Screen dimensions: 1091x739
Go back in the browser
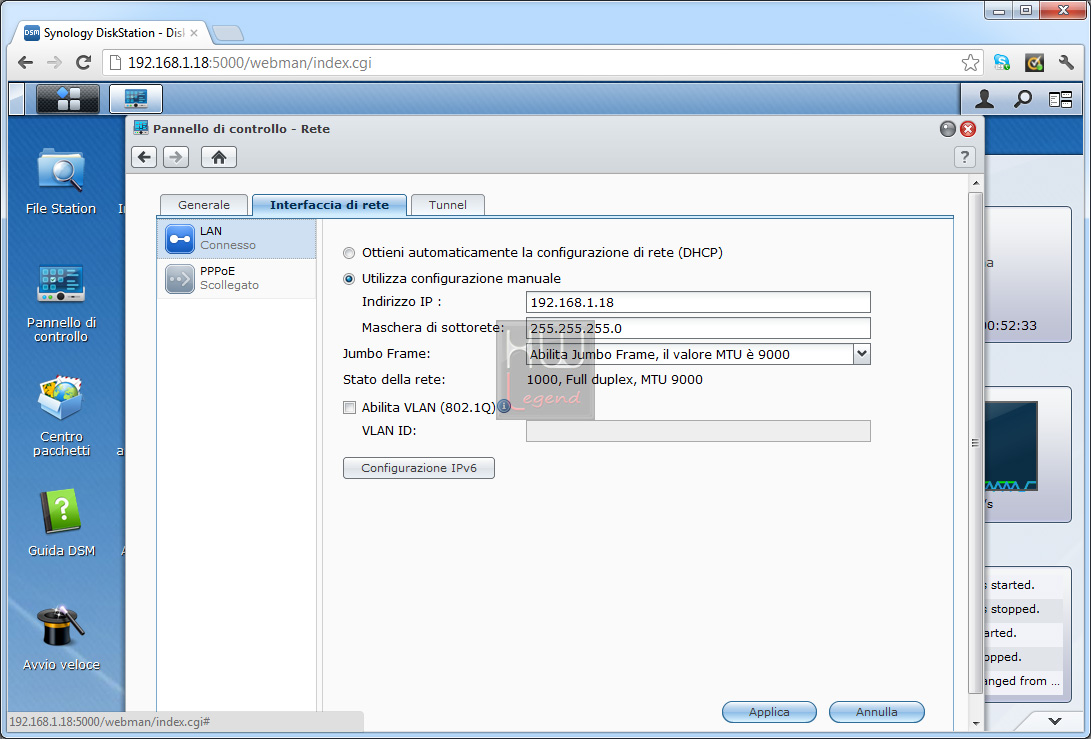pyautogui.click(x=26, y=63)
